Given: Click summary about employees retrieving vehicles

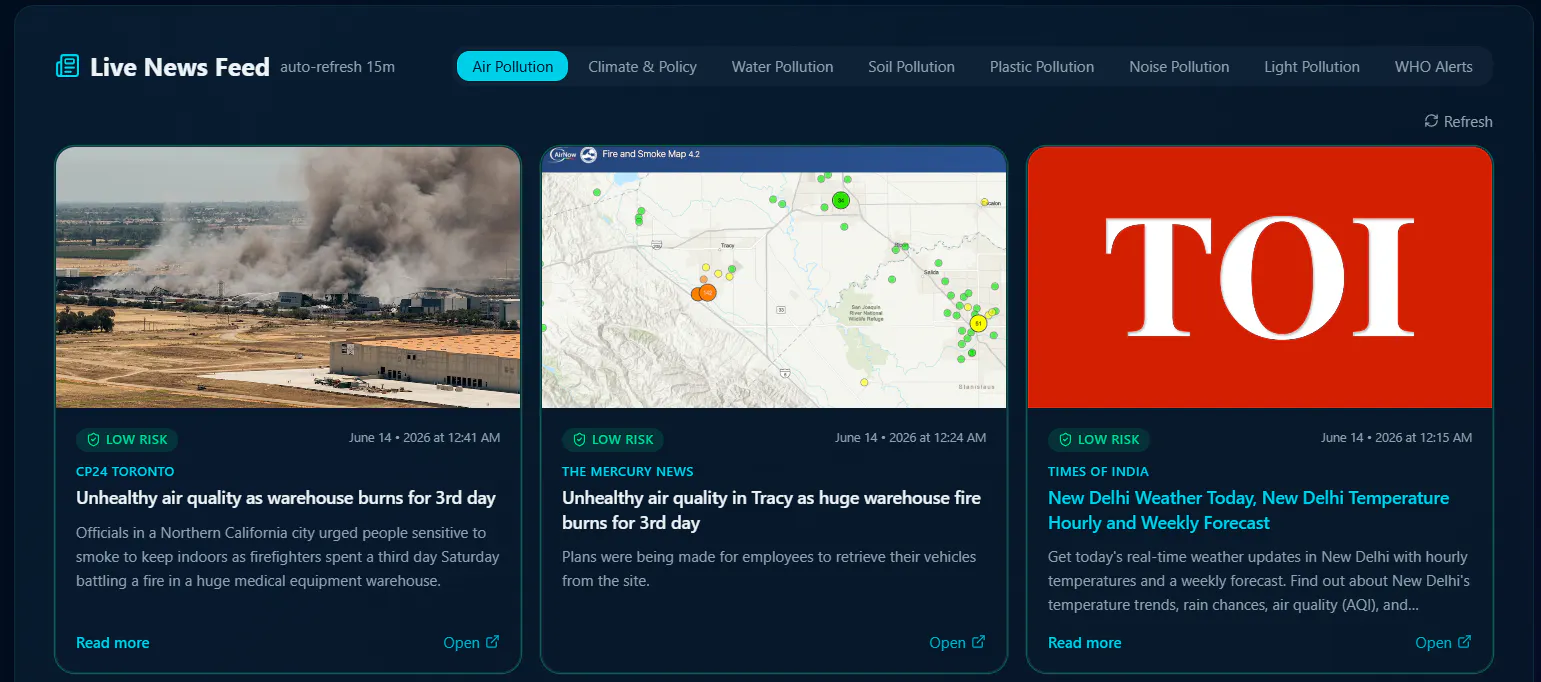Looking at the screenshot, I should coord(769,568).
